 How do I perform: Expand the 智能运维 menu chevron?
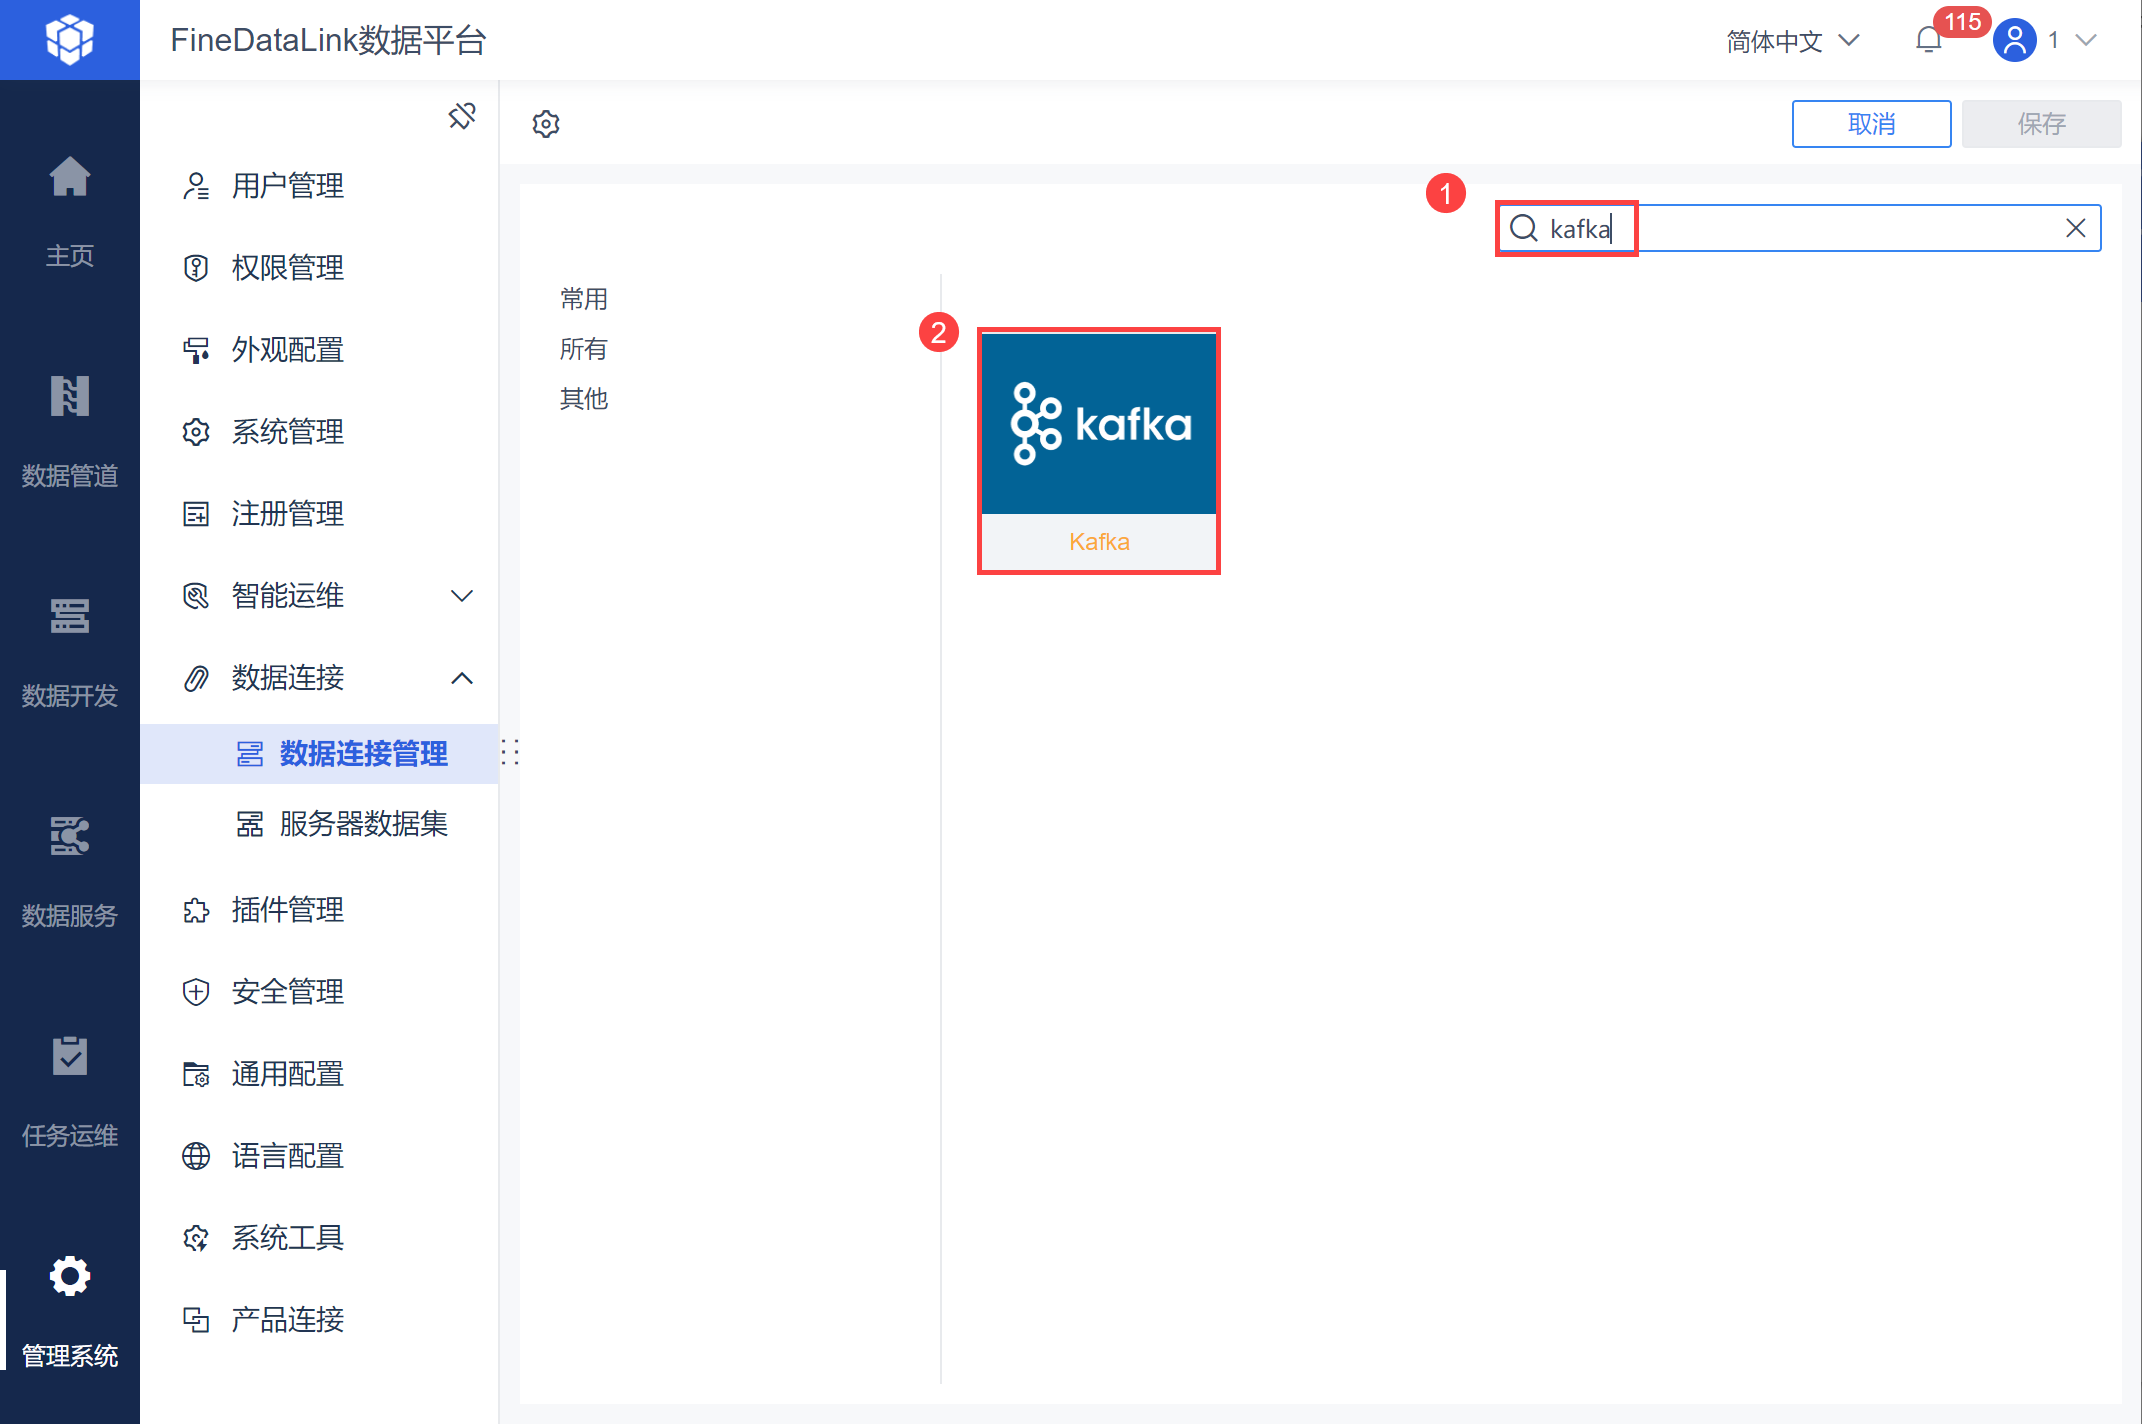[461, 596]
